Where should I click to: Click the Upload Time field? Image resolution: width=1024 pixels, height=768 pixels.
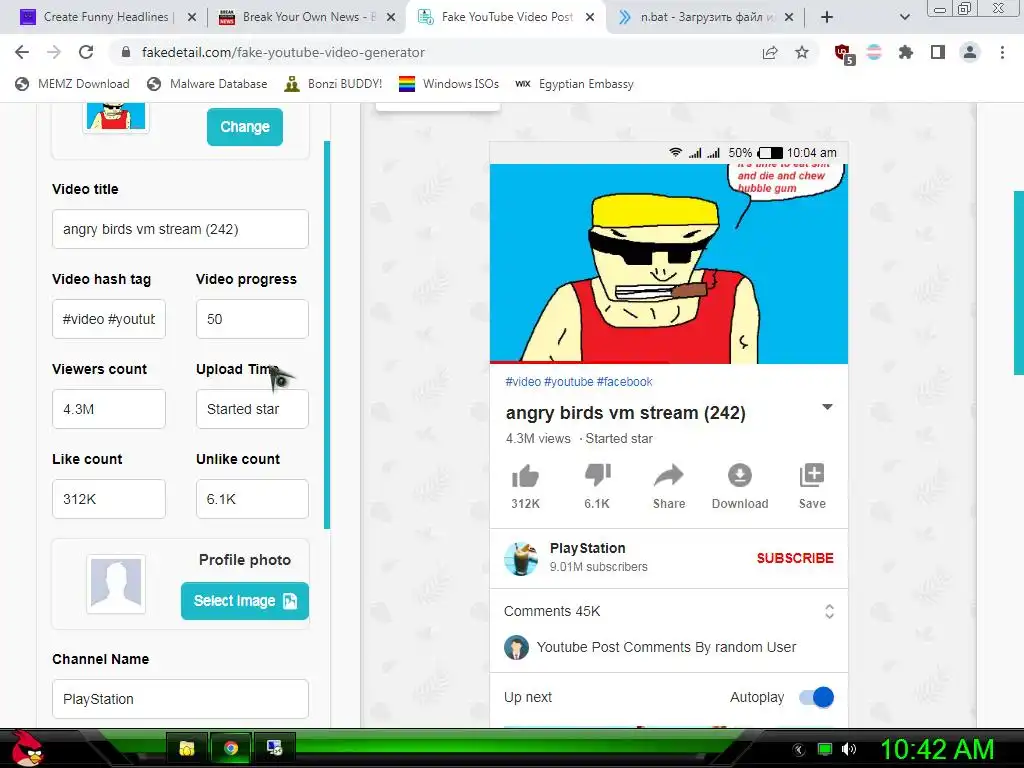tap(252, 409)
